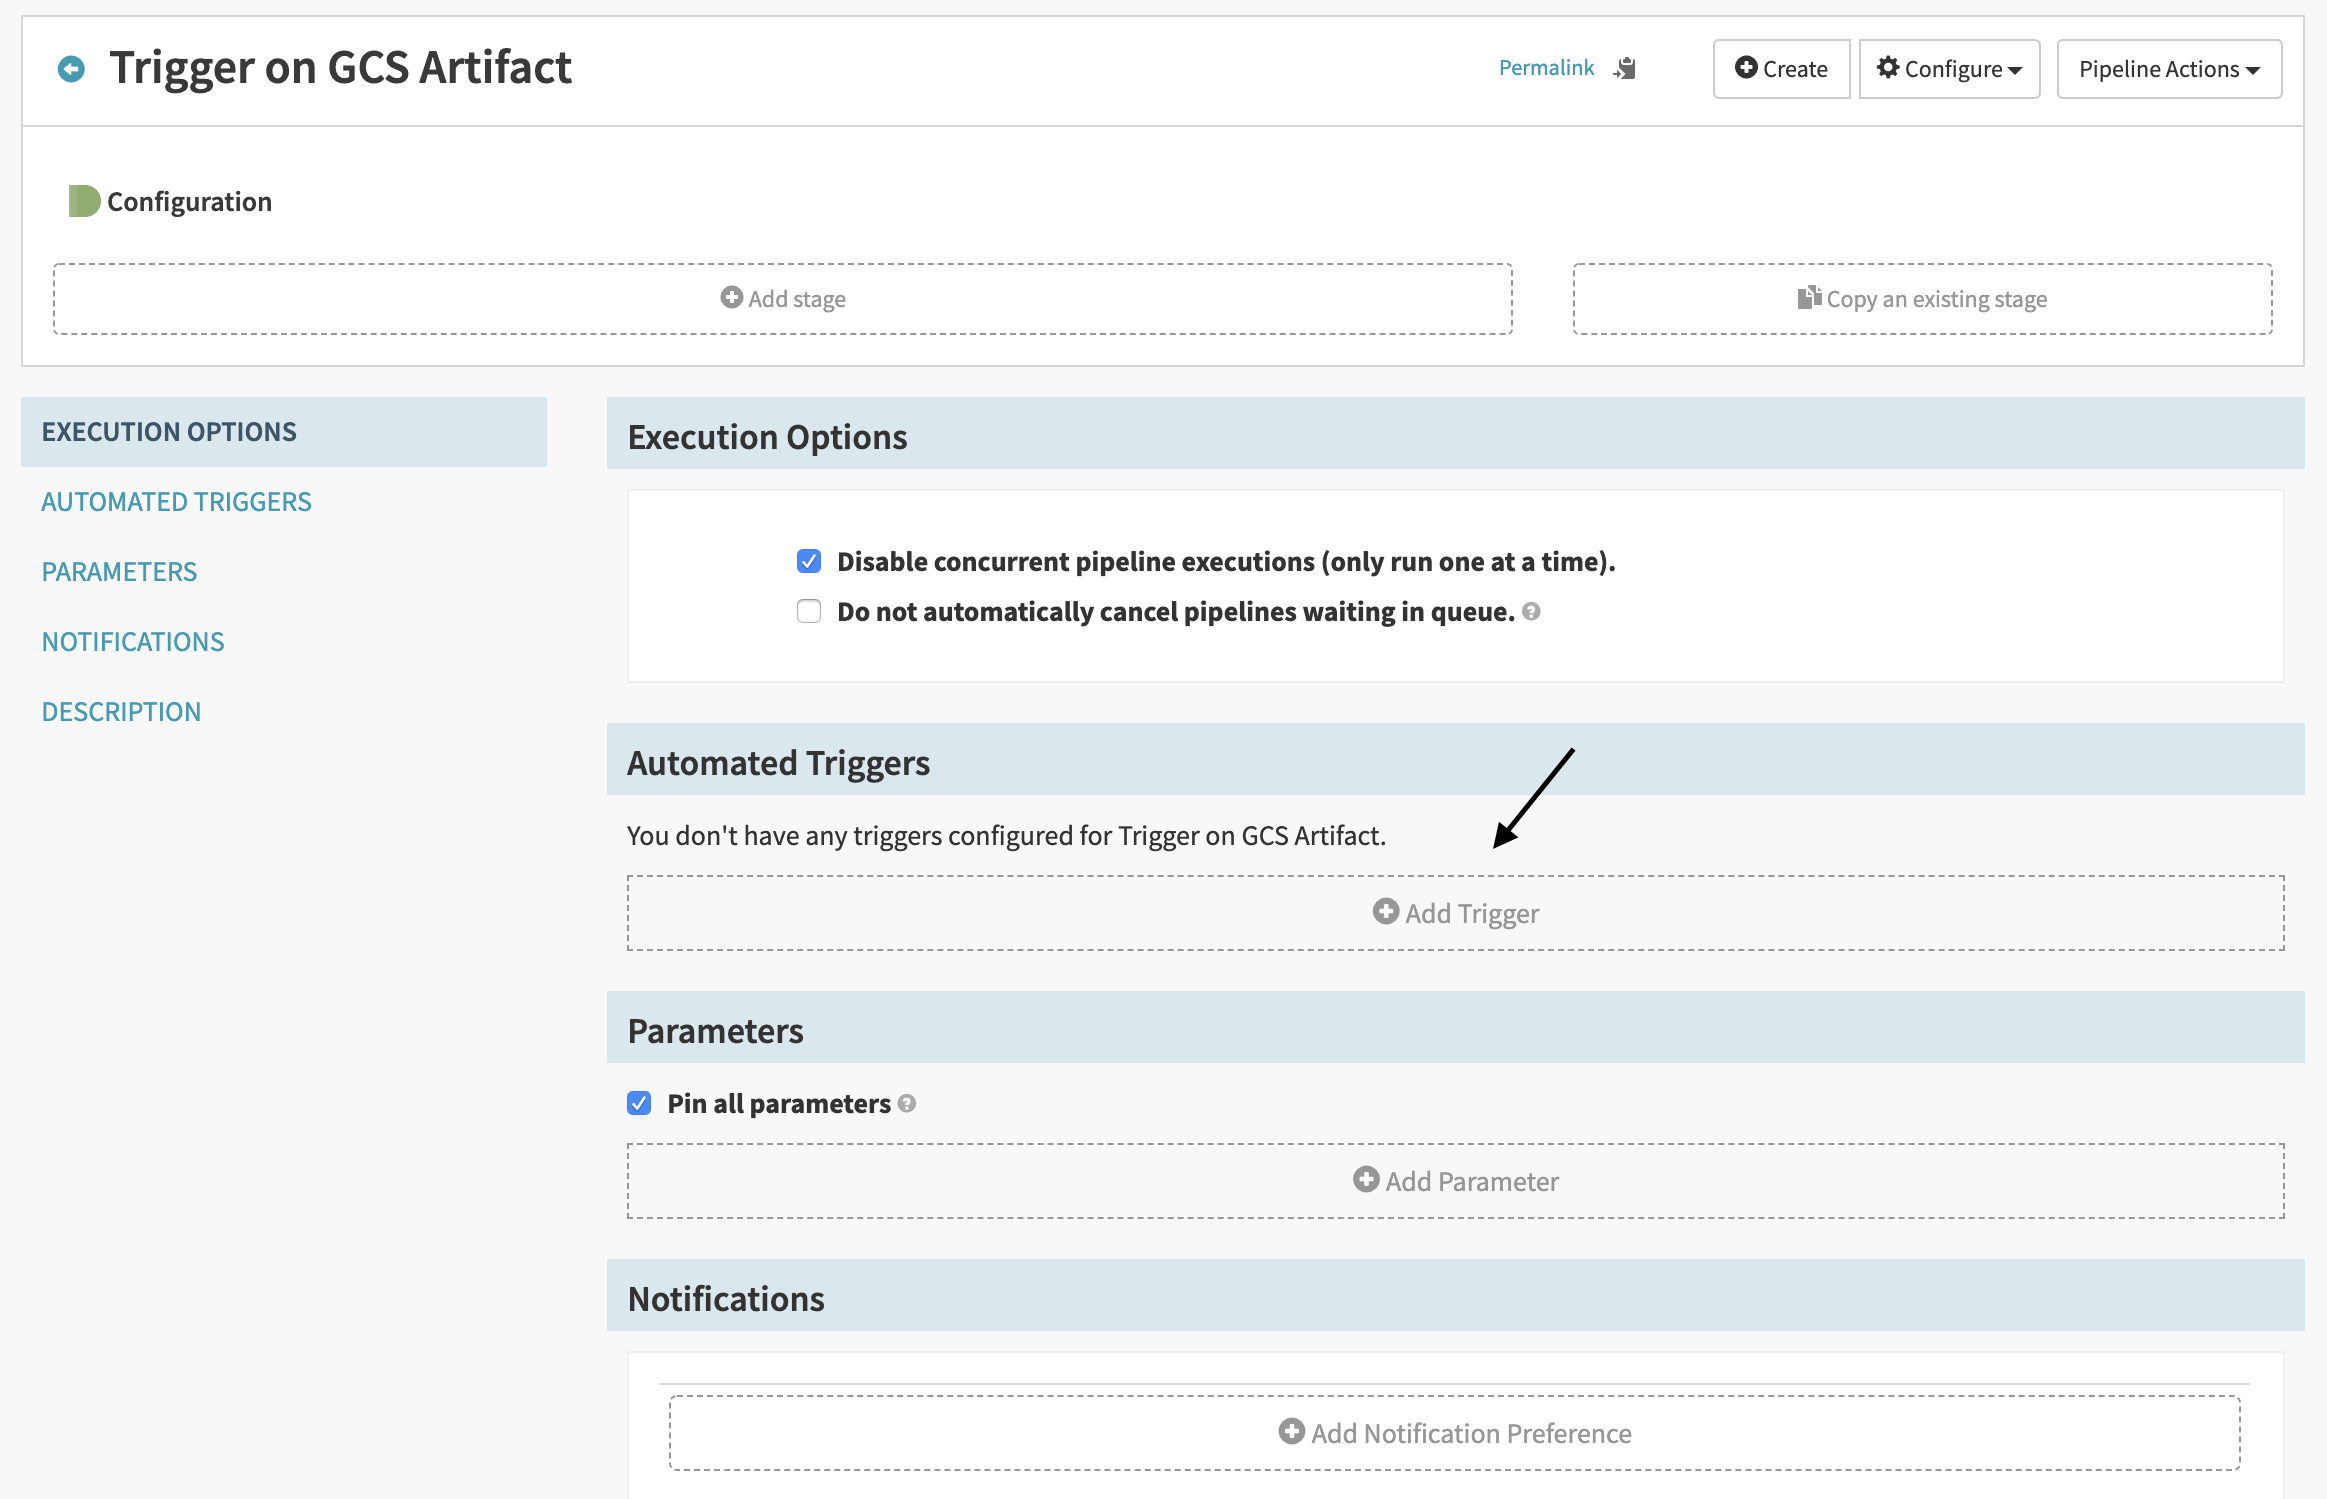Click the plus icon in Add Trigger
The image size is (2327, 1499).
[x=1385, y=912]
